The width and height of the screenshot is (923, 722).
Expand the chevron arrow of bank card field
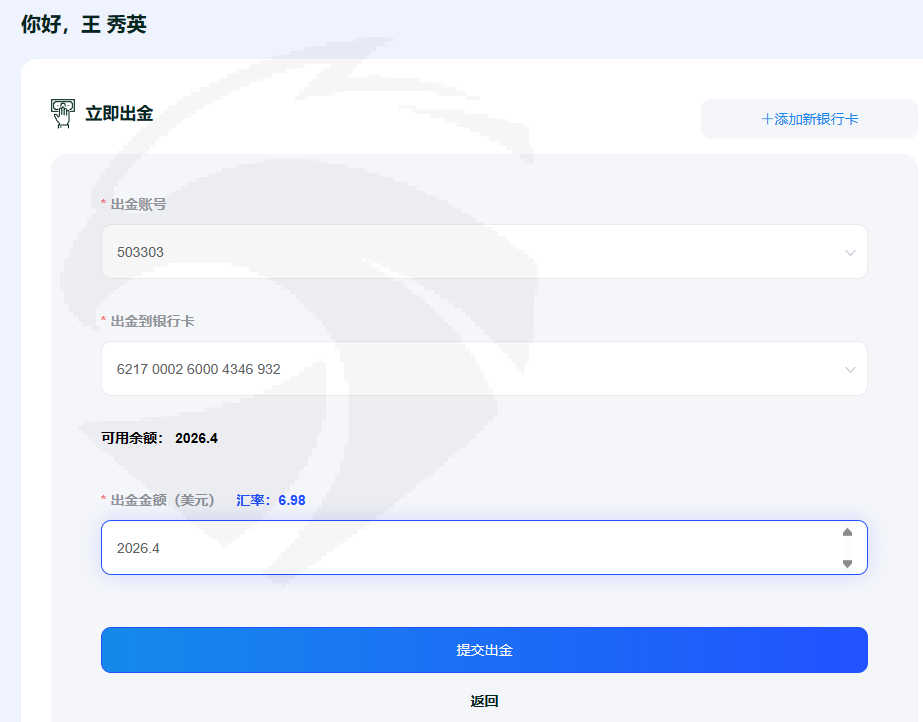coord(850,370)
